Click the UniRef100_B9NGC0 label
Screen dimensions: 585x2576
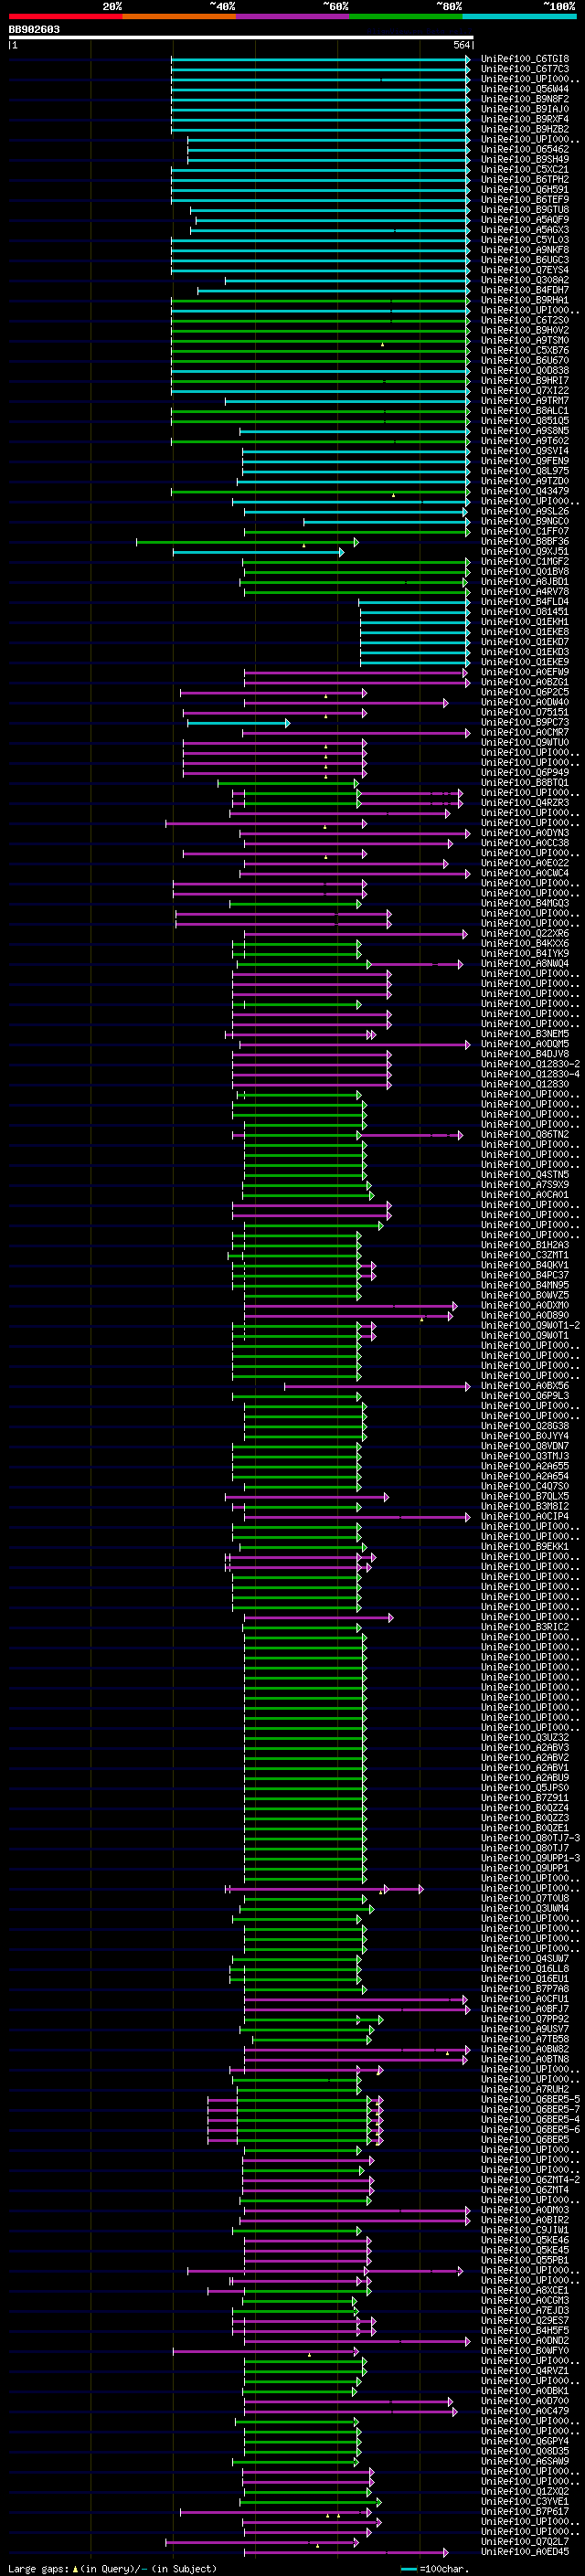click(525, 521)
